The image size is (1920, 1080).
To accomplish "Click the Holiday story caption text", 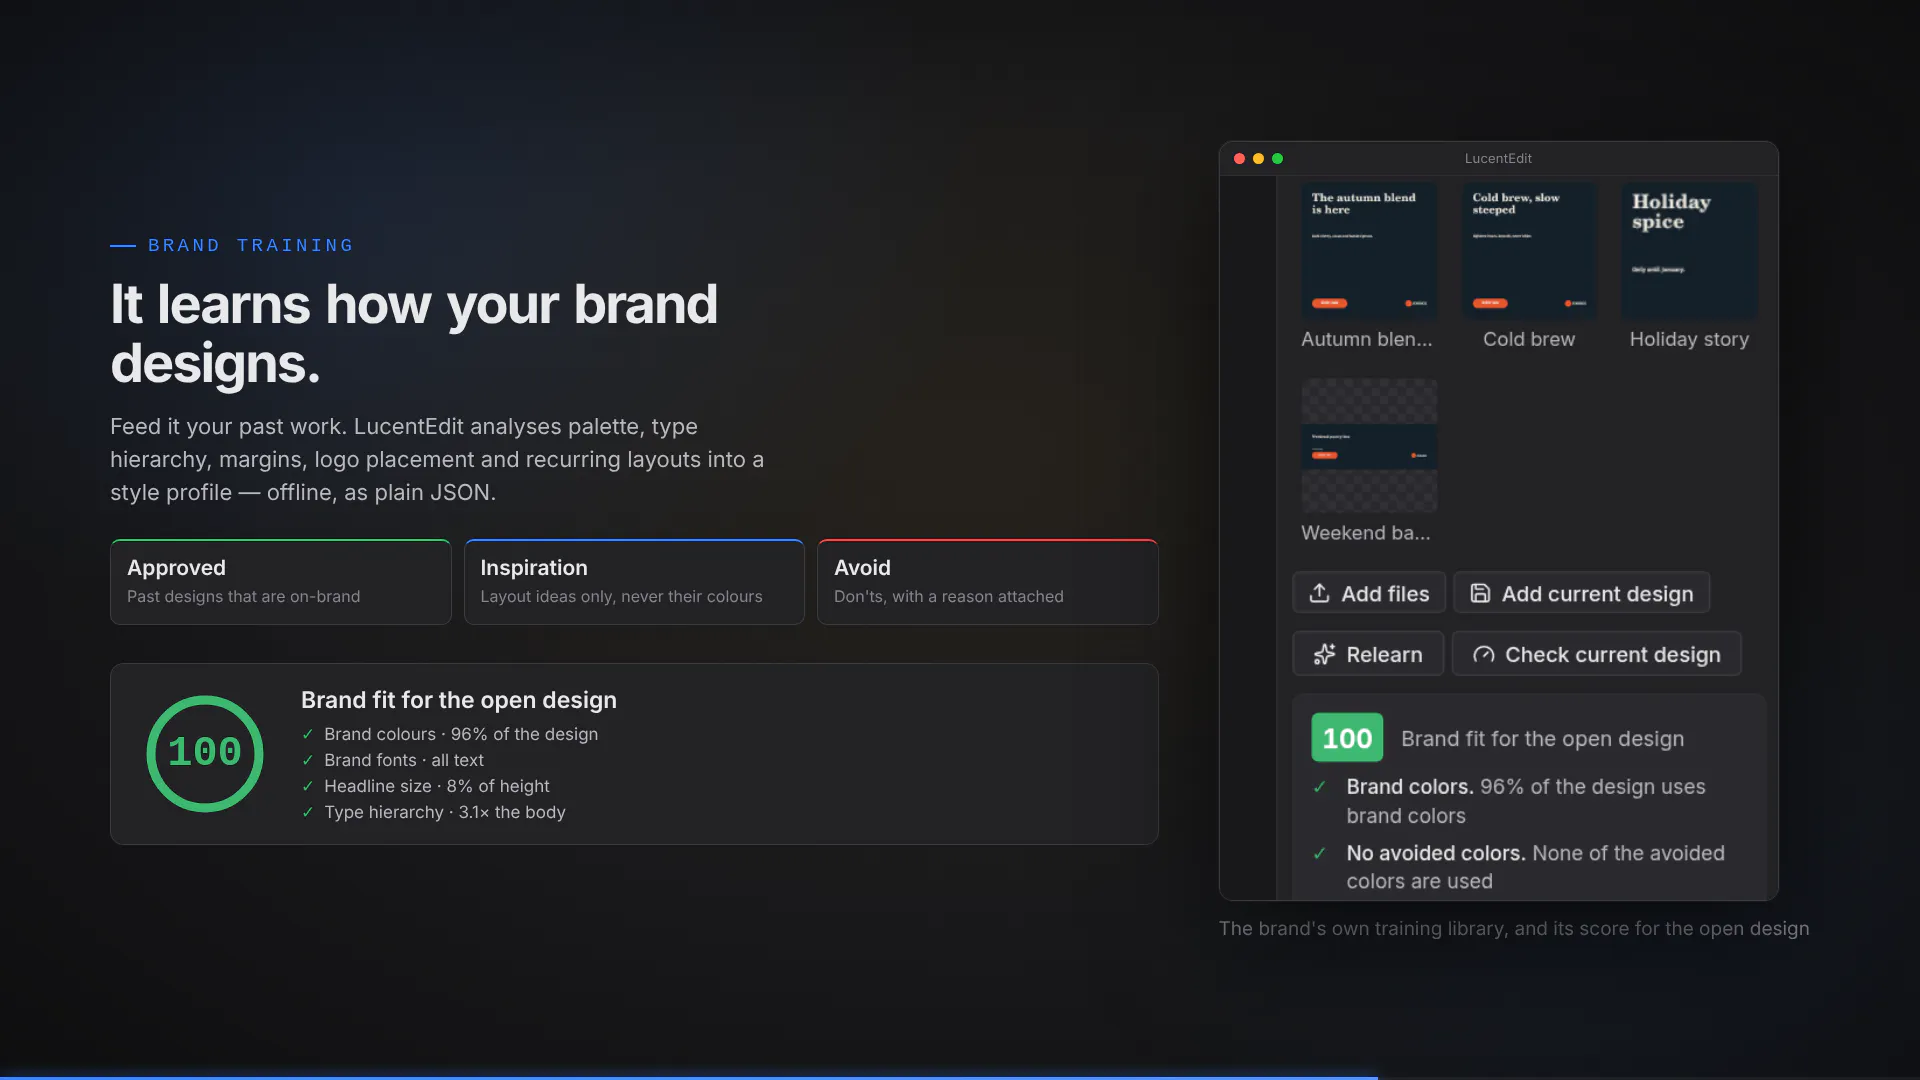I will click(1689, 339).
